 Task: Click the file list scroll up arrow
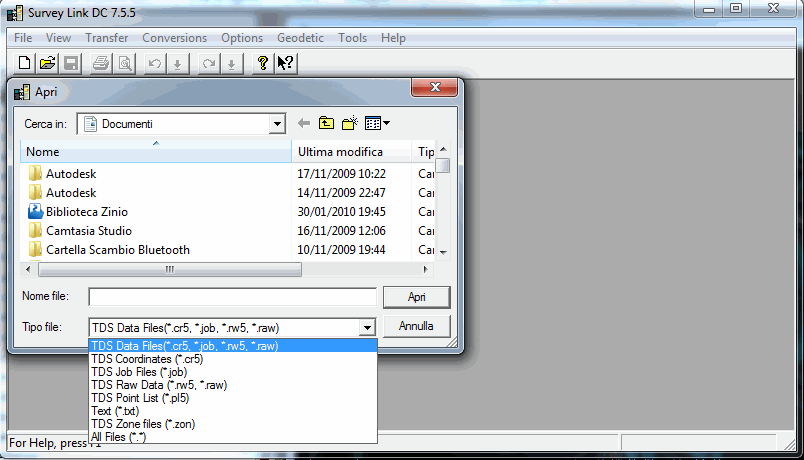[444, 149]
